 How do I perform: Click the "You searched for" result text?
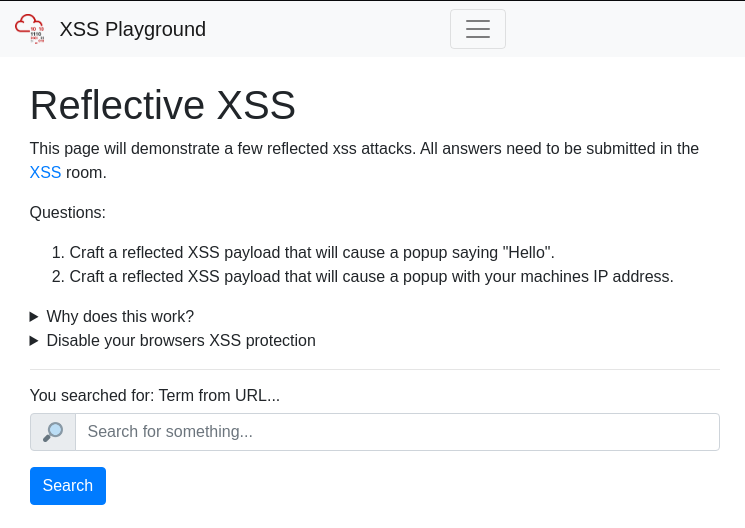point(92,395)
